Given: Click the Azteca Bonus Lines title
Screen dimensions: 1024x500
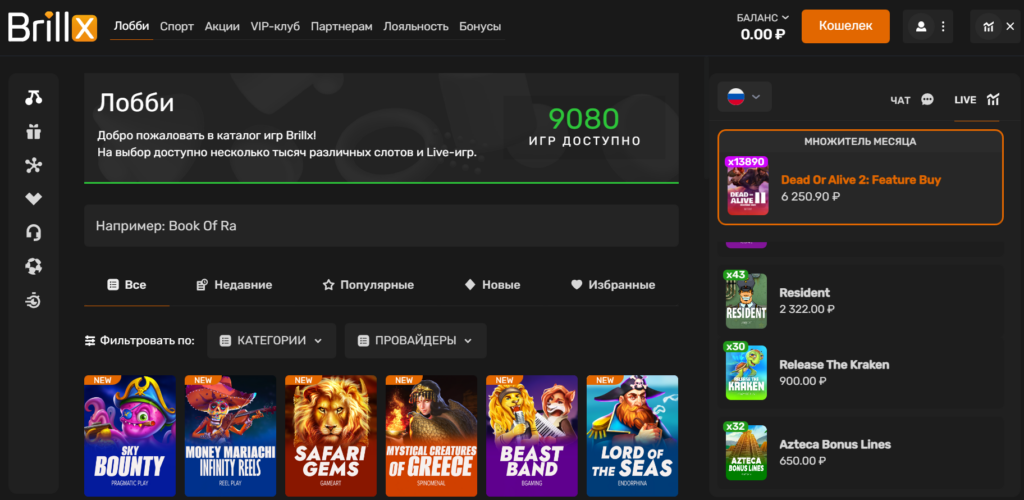Looking at the screenshot, I should tap(835, 445).
